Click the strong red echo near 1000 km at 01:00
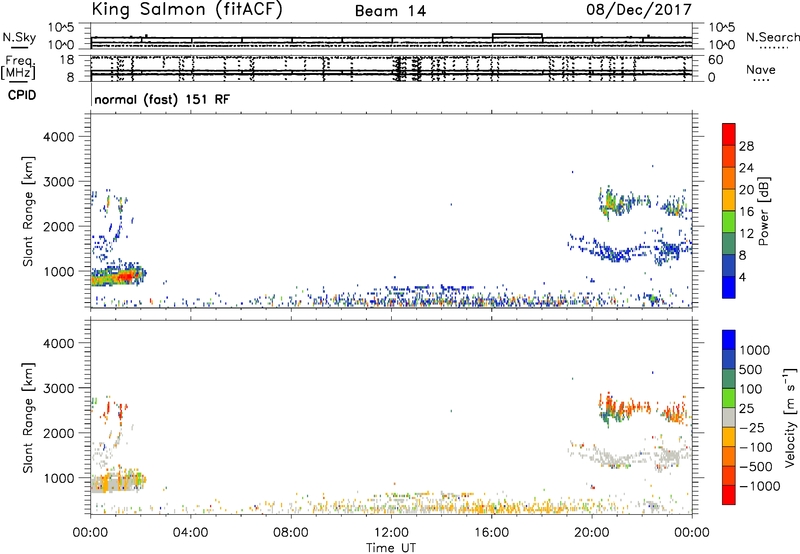Image resolution: width=800 pixels, height=554 pixels. coord(125,276)
